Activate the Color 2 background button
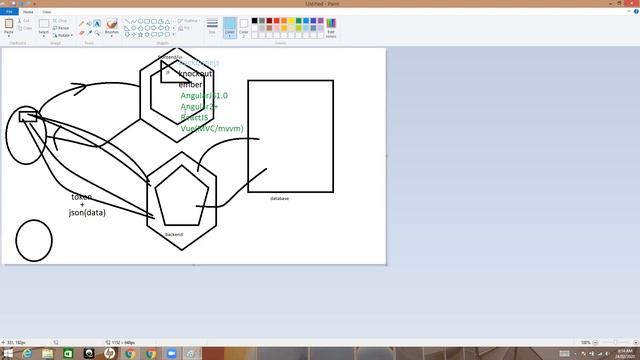Screen dimensions: 640x360 [x=244, y=28]
